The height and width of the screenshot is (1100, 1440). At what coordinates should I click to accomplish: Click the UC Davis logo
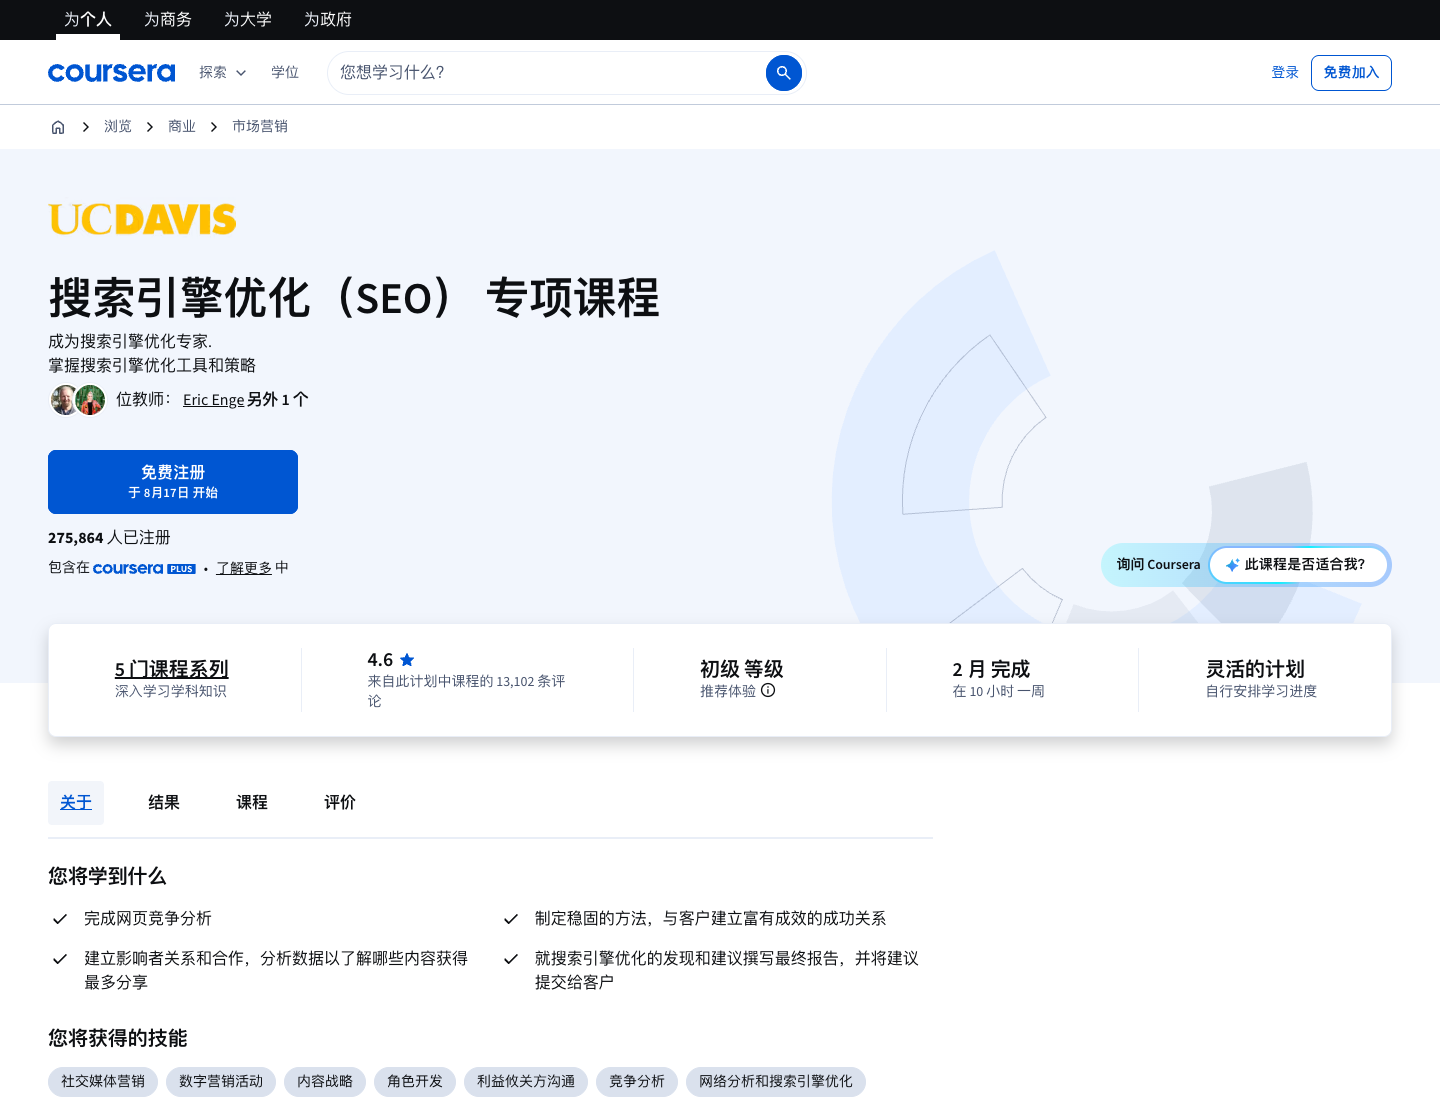142,219
